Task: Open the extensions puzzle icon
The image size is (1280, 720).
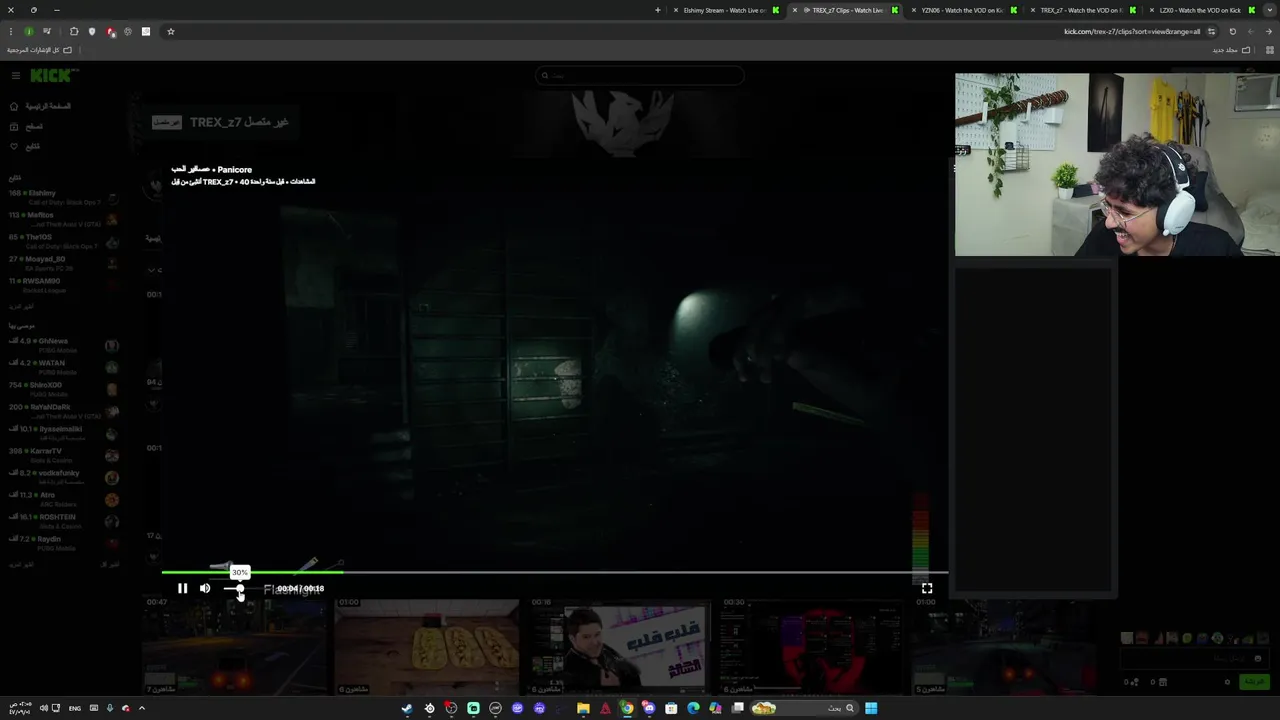Action: point(74,31)
